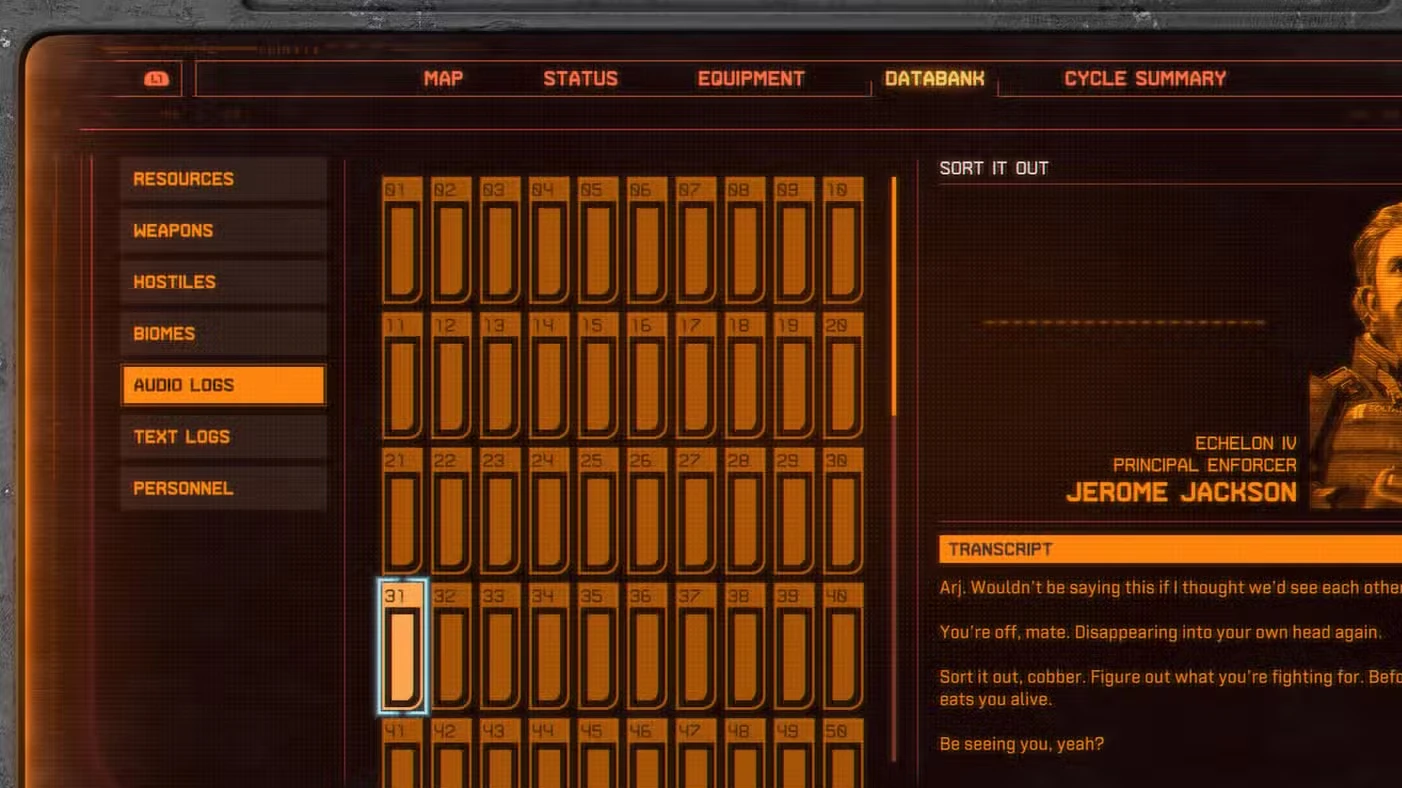Click the ECHELON IV label
Viewport: 1402px width, 788px height.
[1248, 443]
